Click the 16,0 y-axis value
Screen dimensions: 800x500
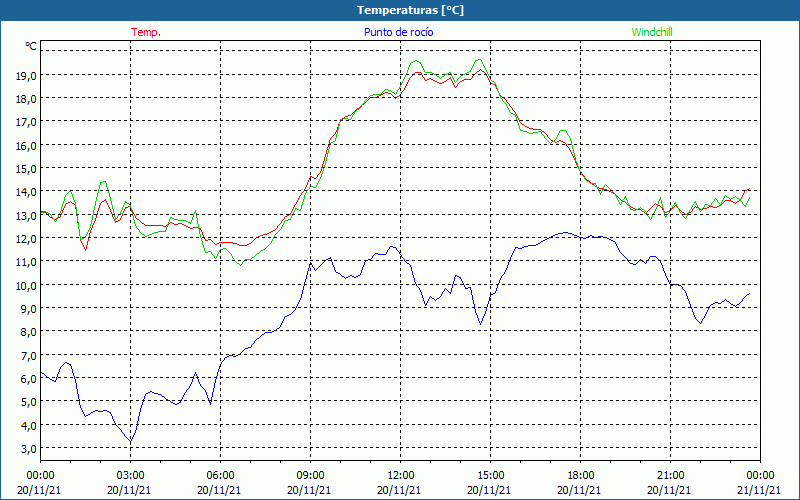27,145
